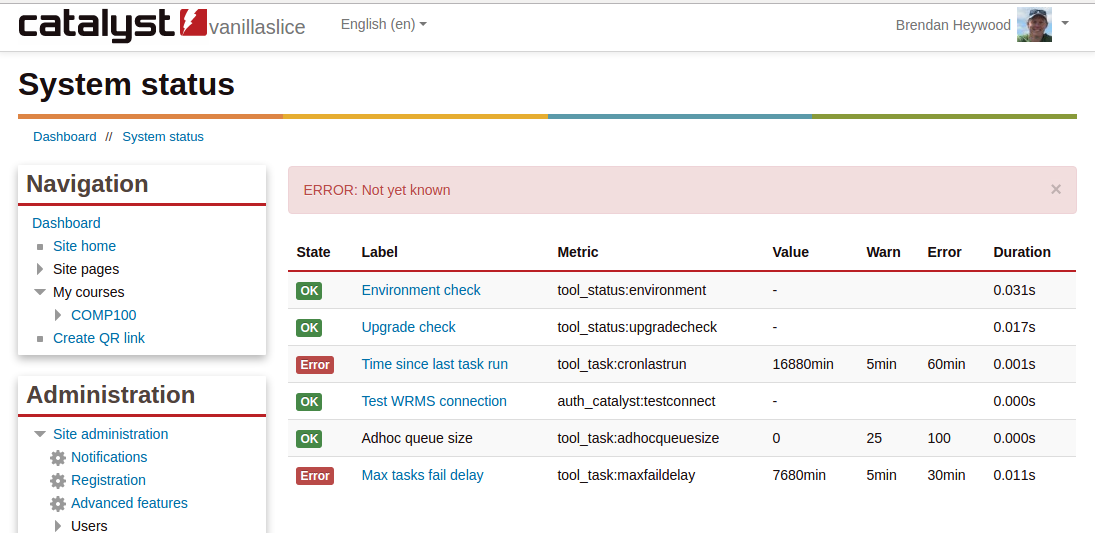The height and width of the screenshot is (533, 1095).
Task: Expand the Users admin node
Action: click(x=59, y=526)
